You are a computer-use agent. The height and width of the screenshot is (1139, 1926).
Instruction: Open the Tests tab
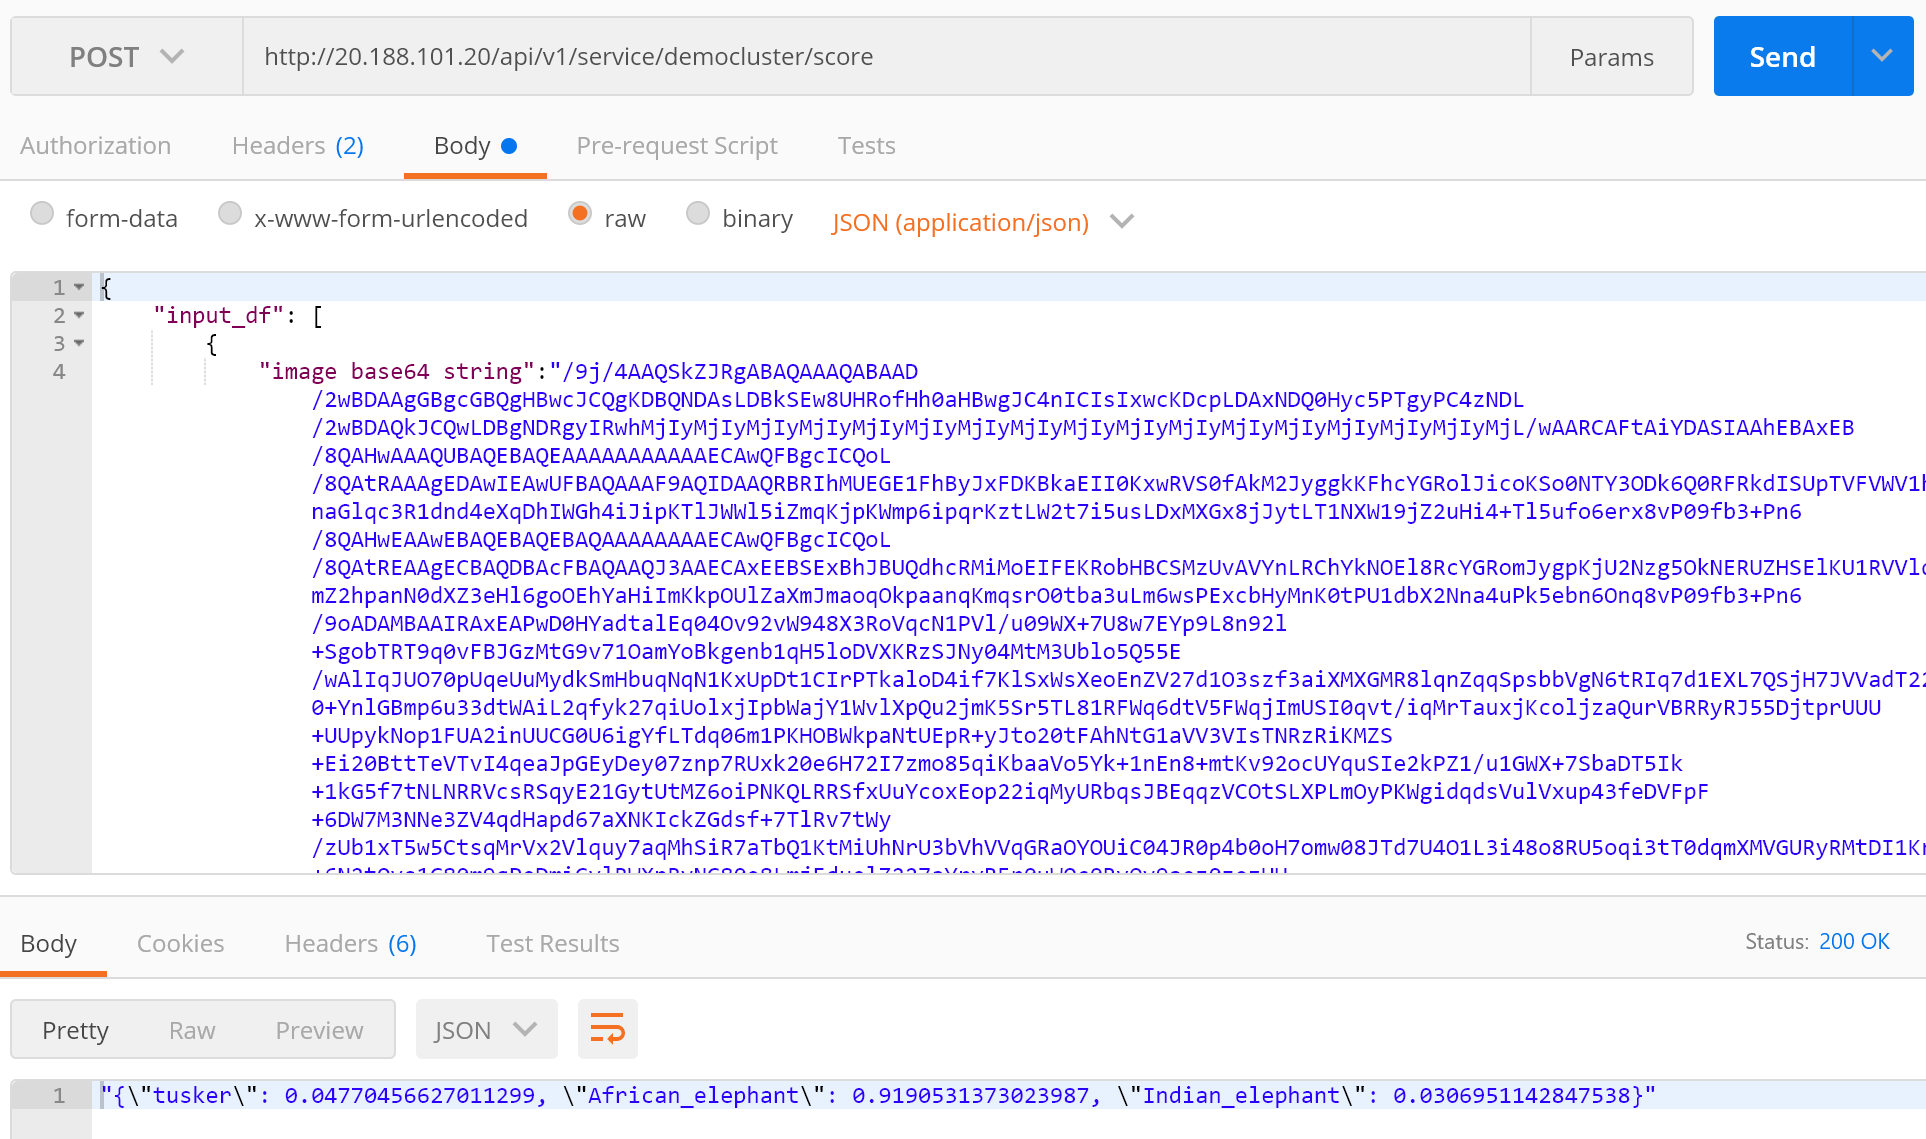866,146
